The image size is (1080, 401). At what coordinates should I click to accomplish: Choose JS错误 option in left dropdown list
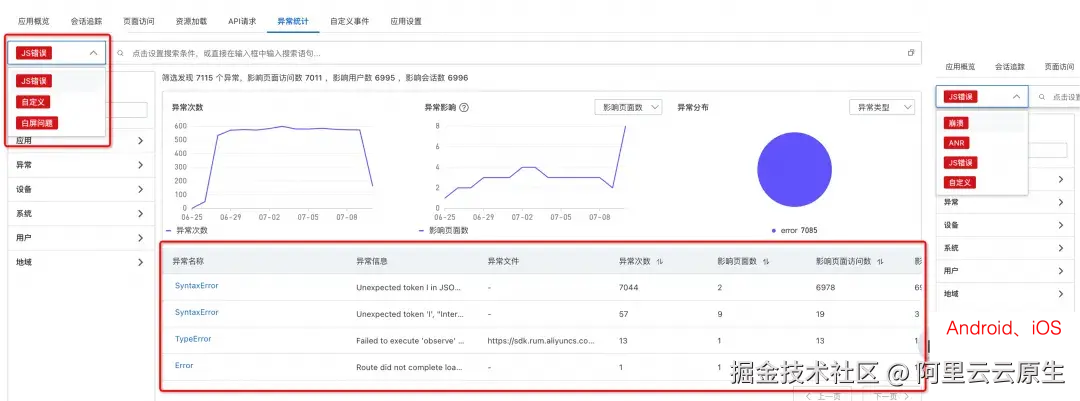(34, 81)
